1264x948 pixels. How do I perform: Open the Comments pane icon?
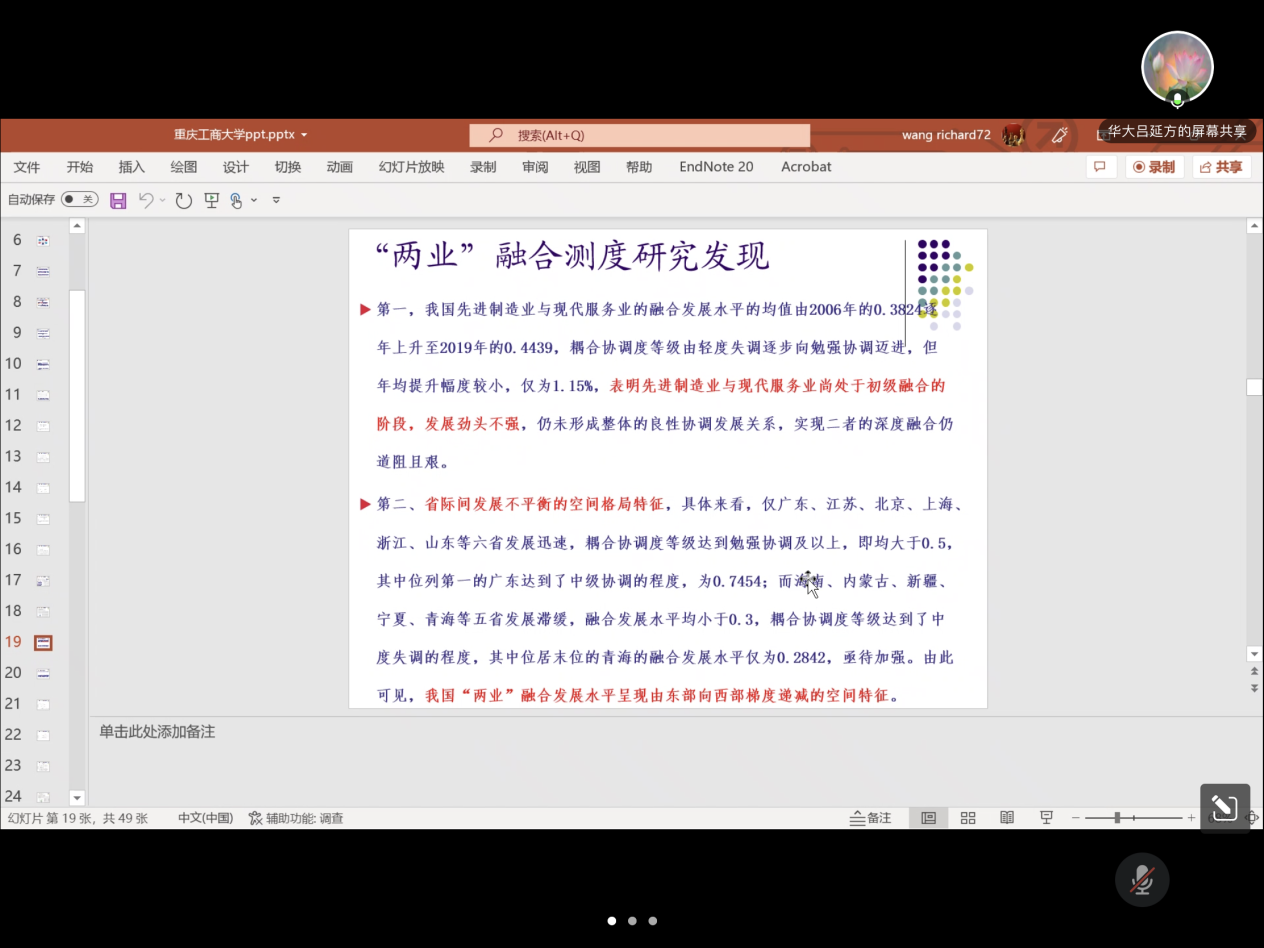click(1100, 167)
